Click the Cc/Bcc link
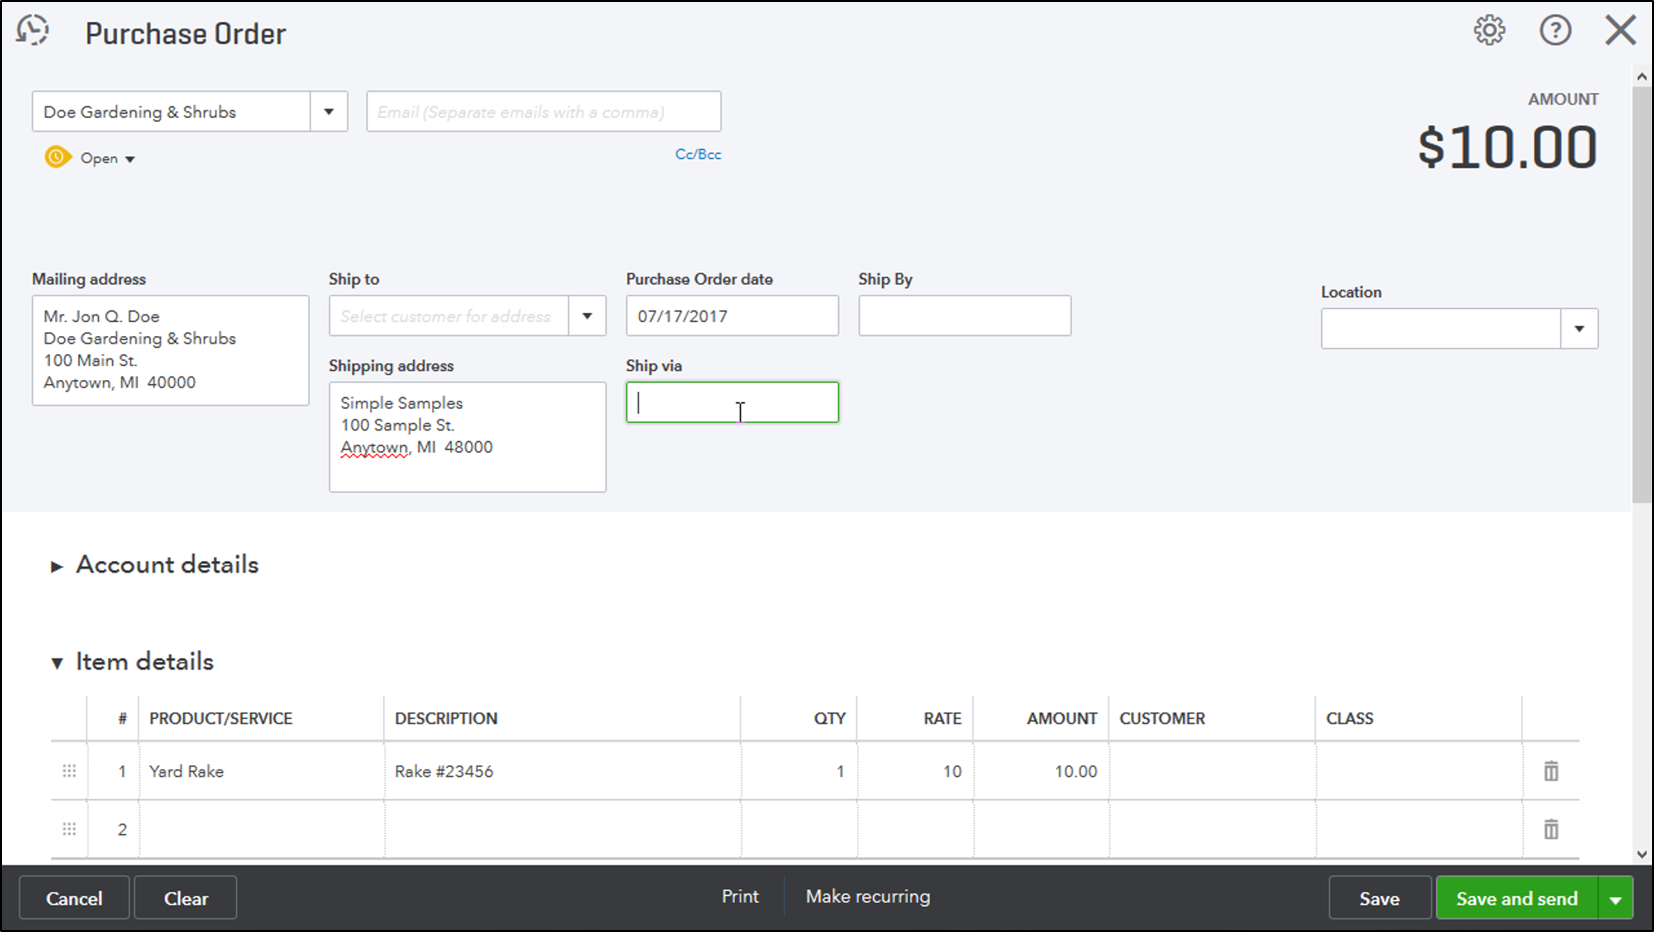Viewport: 1654px width, 932px height. click(697, 154)
